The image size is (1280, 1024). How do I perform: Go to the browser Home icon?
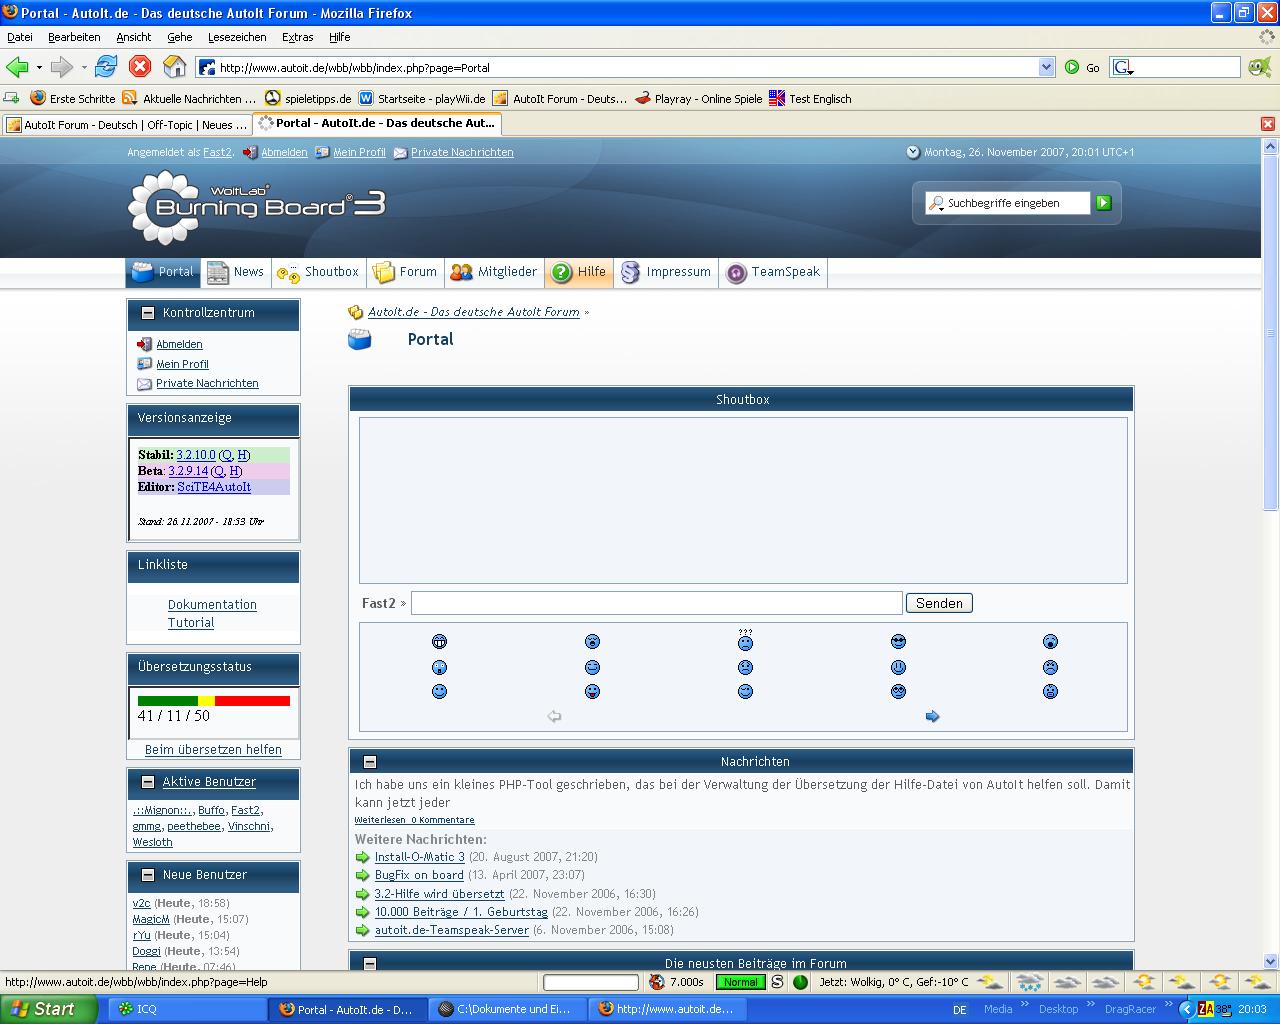[x=174, y=67]
